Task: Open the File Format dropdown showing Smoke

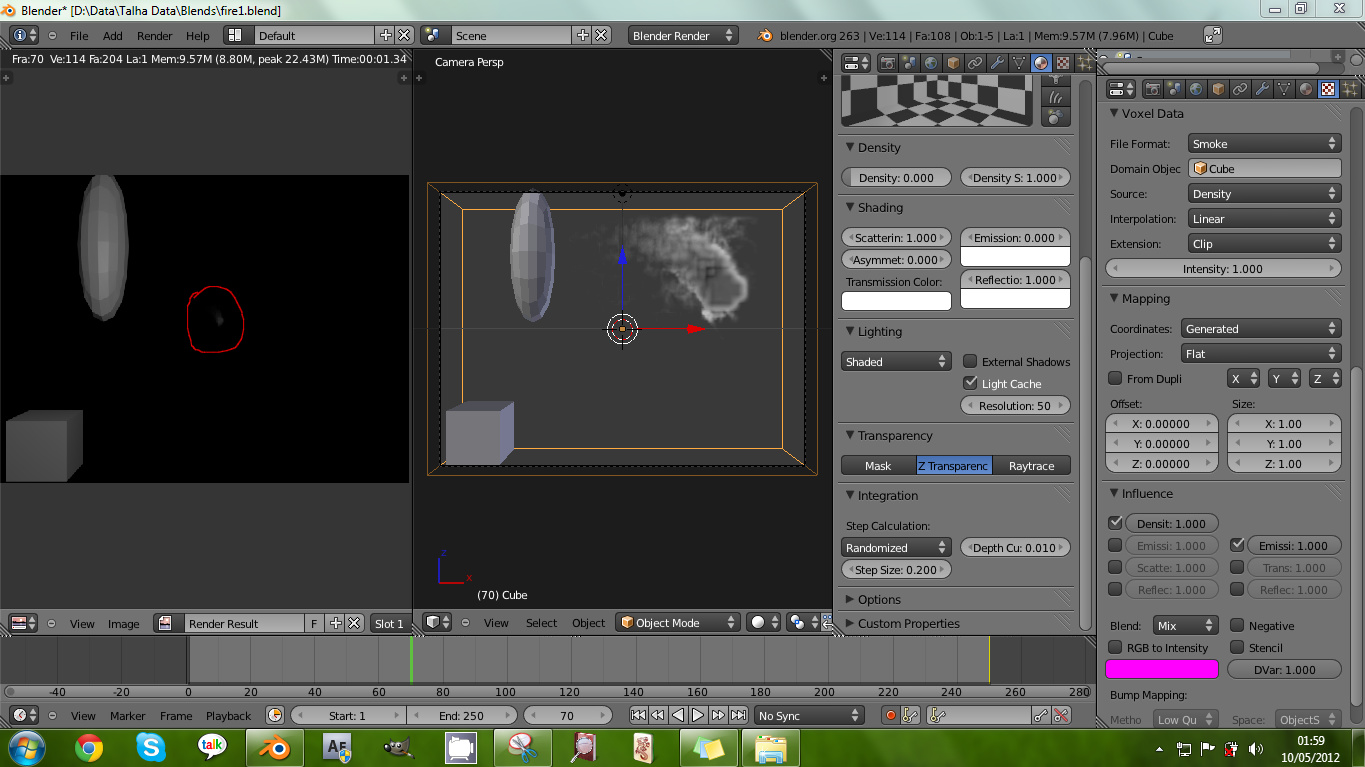Action: 1264,143
